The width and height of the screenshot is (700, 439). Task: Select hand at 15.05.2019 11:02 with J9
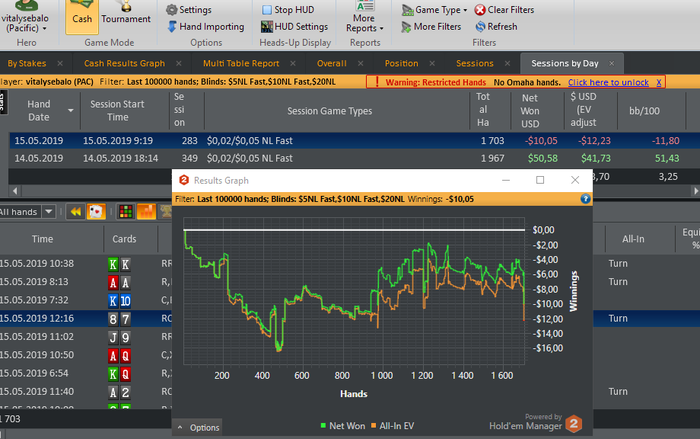(x=86, y=337)
